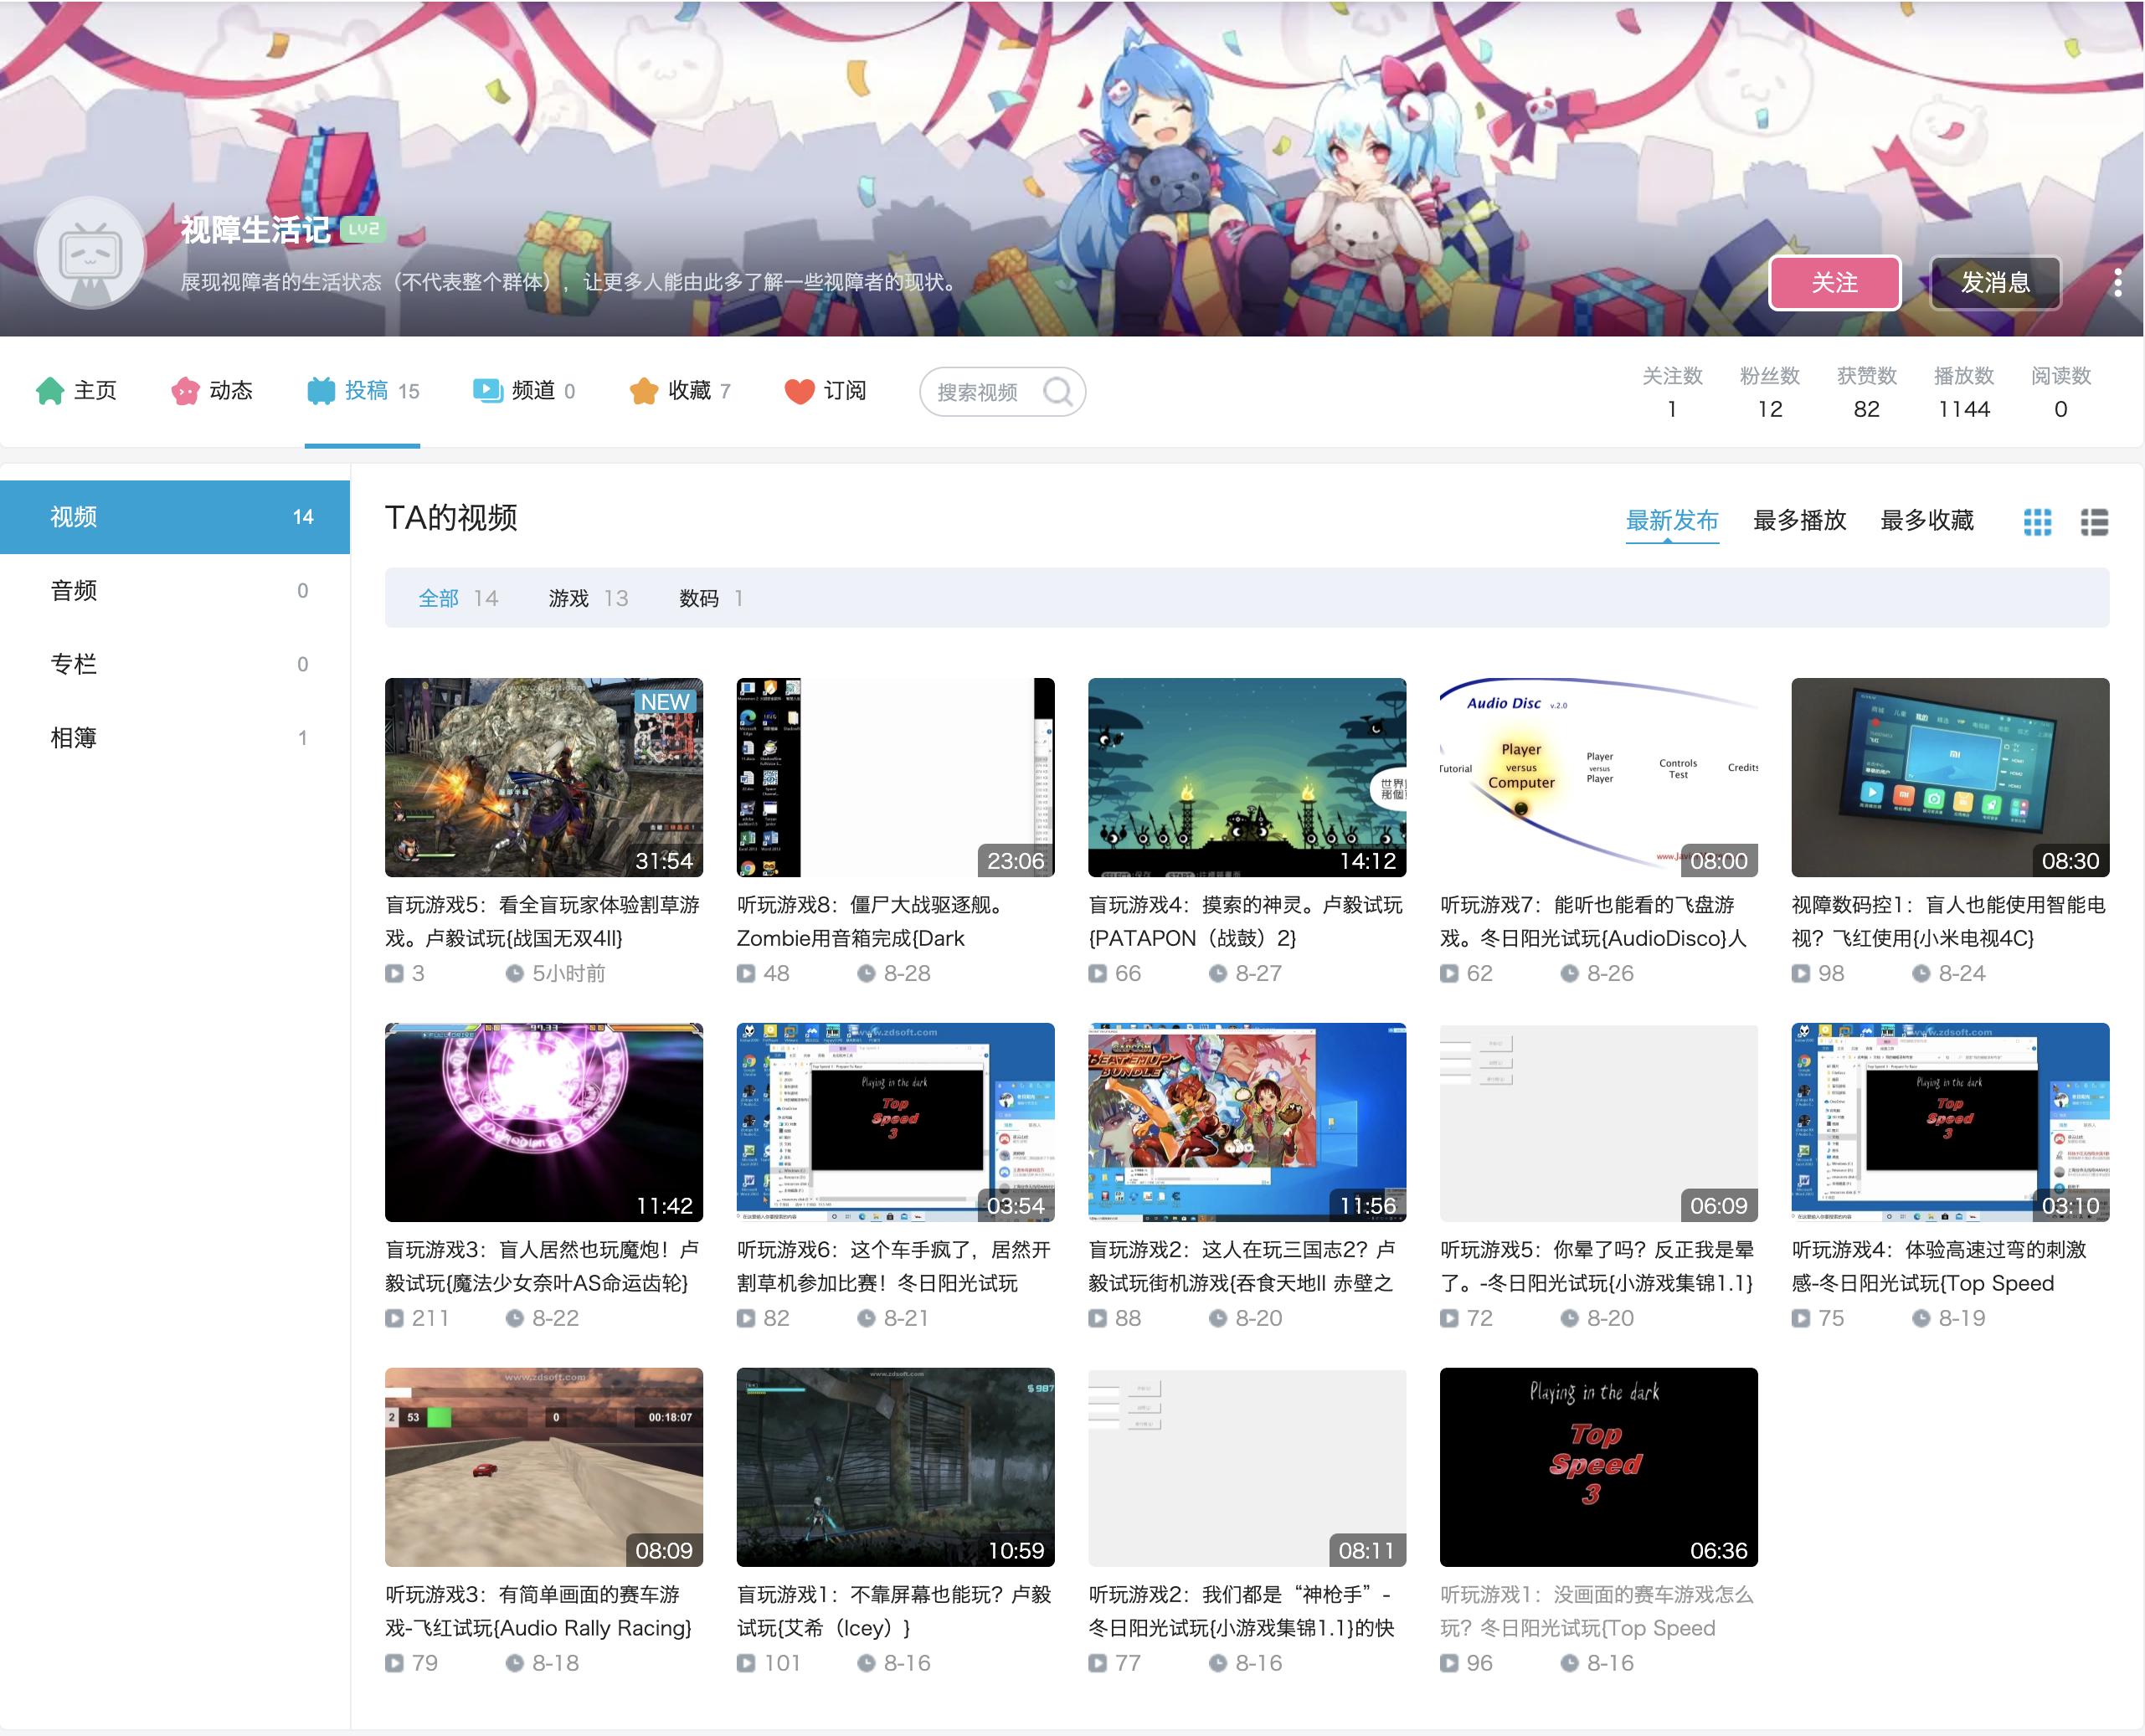
Task: Click the 收藏 star icon
Action: (643, 391)
